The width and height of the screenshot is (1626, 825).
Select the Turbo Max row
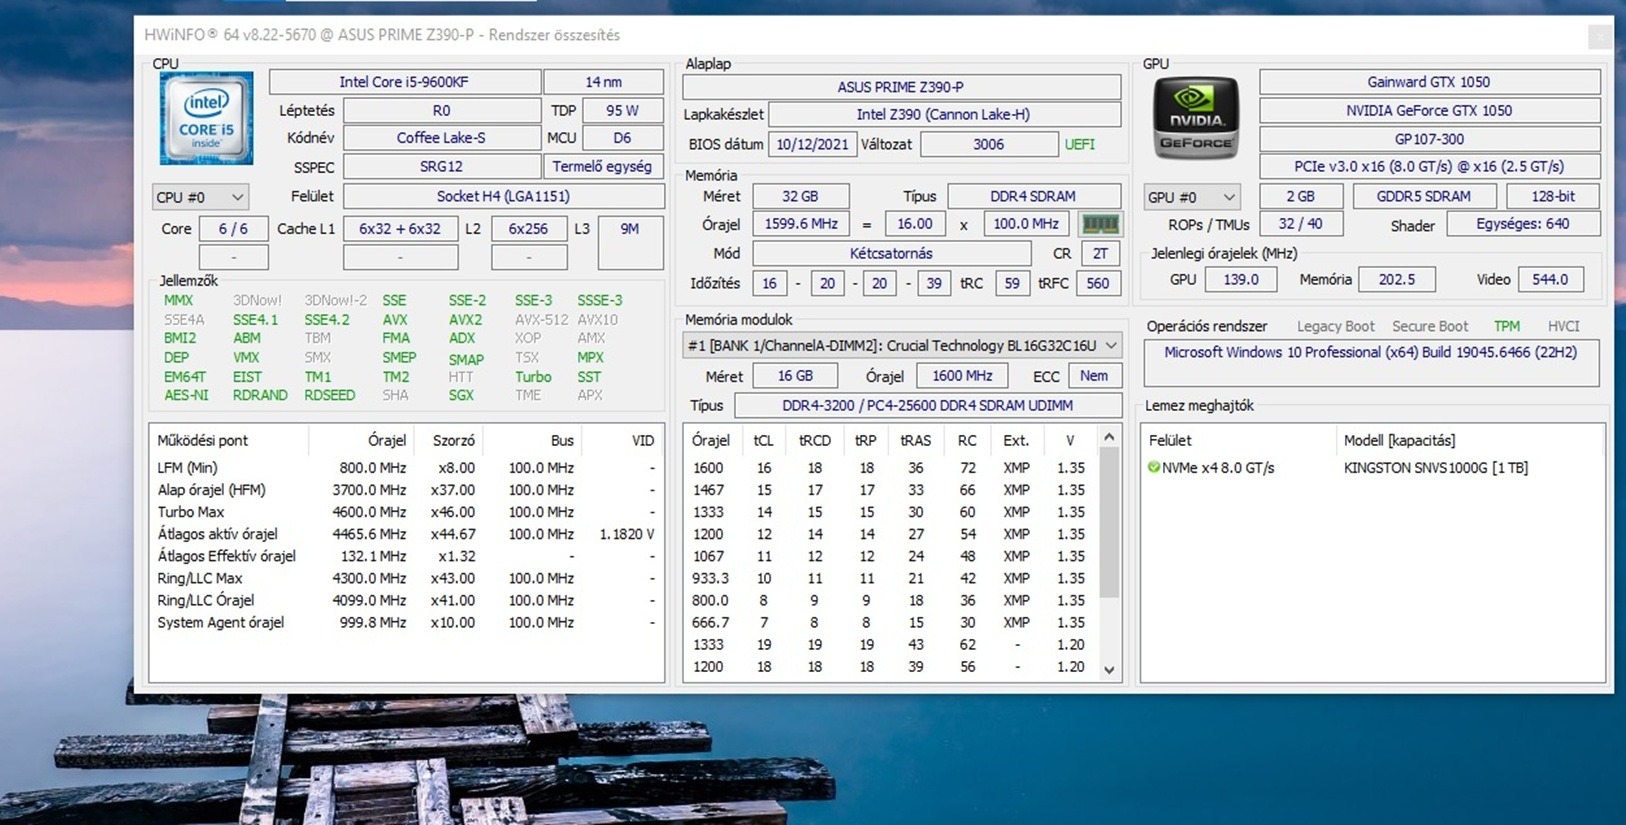pyautogui.click(x=406, y=512)
